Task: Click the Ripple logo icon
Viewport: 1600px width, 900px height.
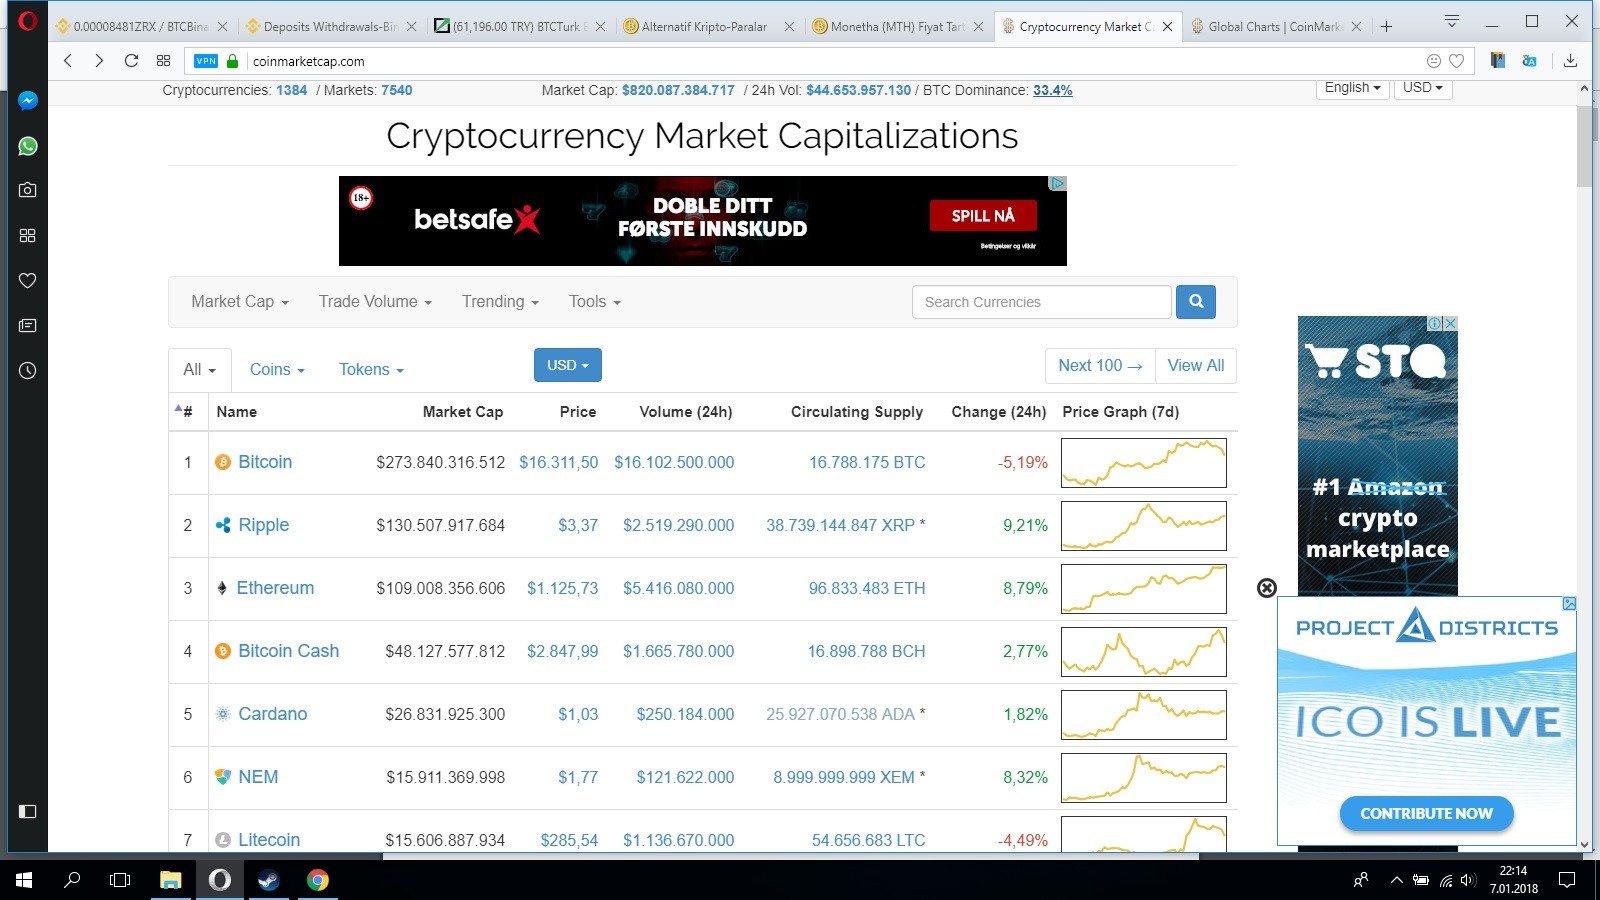Action: pyautogui.click(x=223, y=525)
